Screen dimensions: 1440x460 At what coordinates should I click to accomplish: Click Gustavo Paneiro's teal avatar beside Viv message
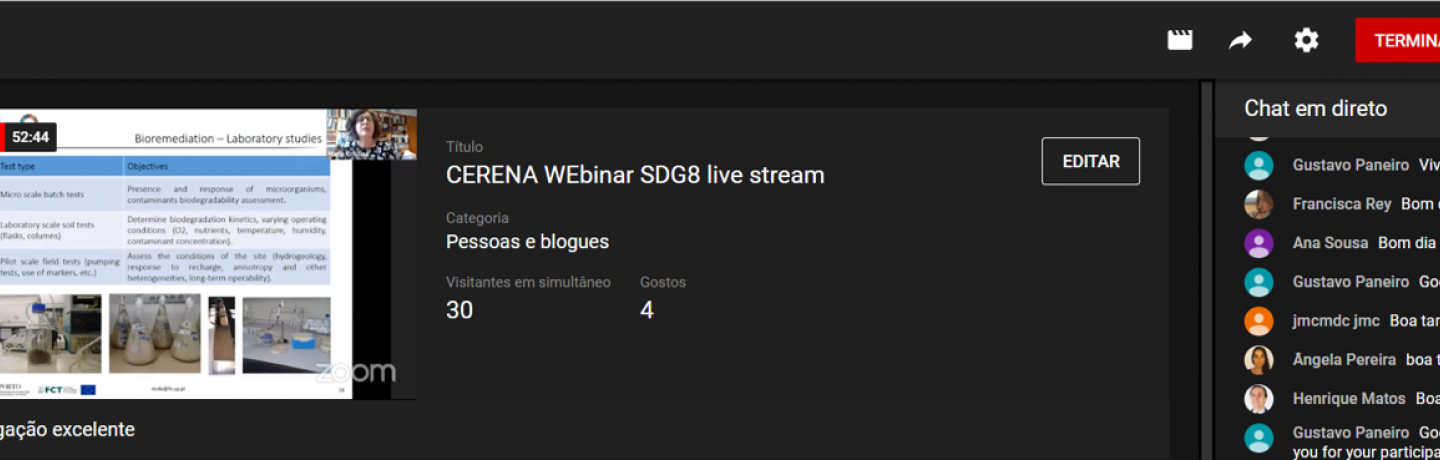coord(1258,165)
